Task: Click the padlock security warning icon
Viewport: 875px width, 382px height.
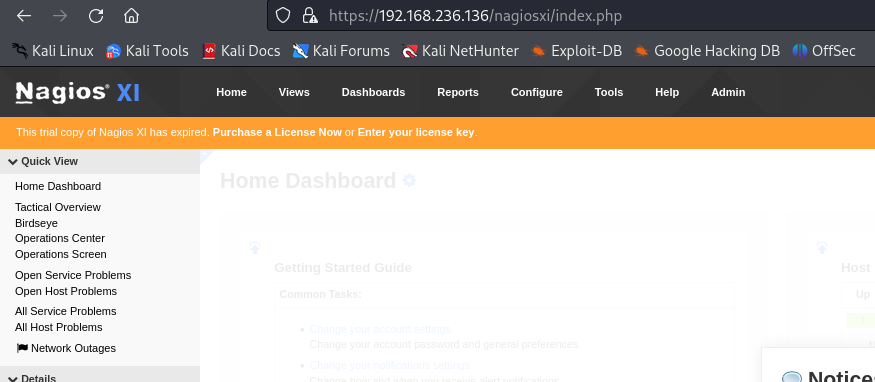Action: (310, 16)
